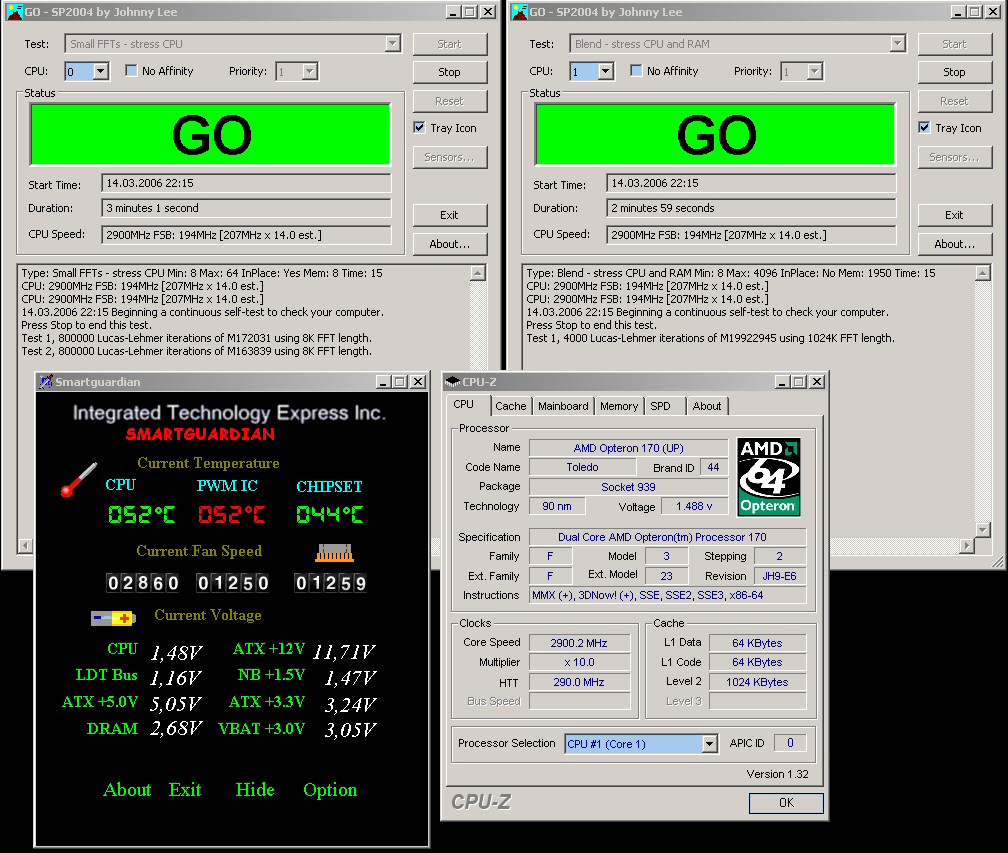This screenshot has width=1008, height=853.
Task: Click the left SP2004 window title icon
Action: tap(15, 12)
